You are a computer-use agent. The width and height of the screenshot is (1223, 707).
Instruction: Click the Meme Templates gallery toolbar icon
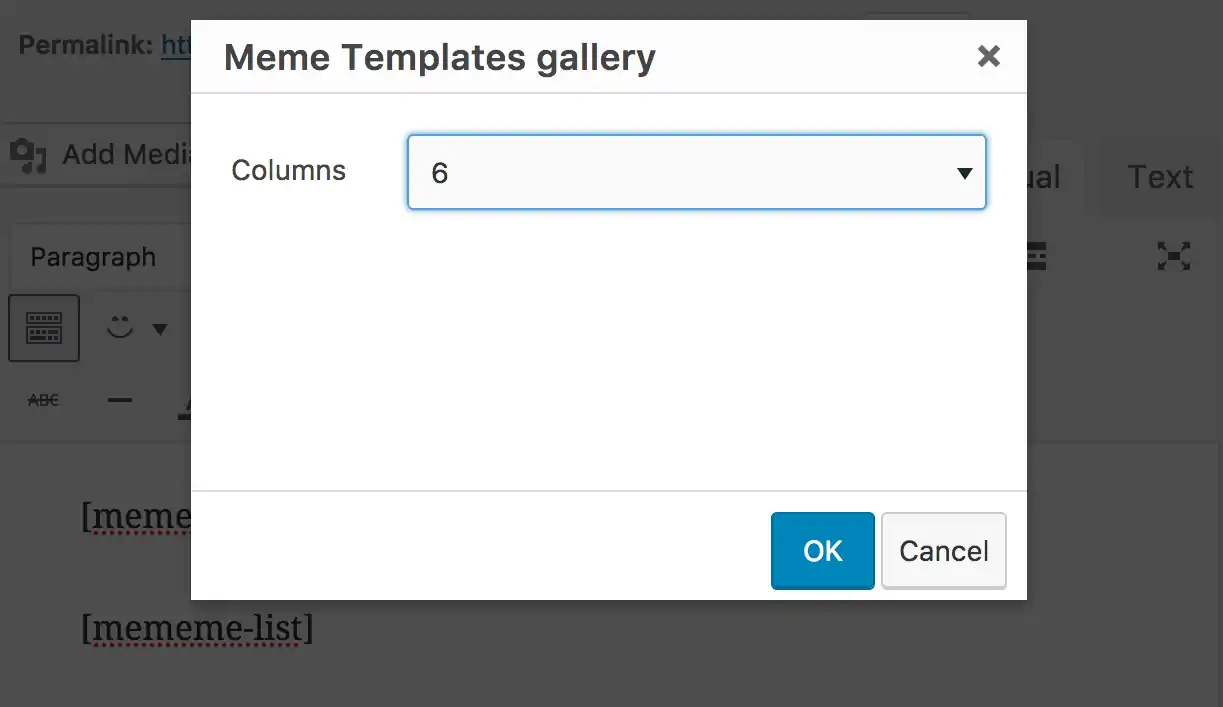[44, 328]
